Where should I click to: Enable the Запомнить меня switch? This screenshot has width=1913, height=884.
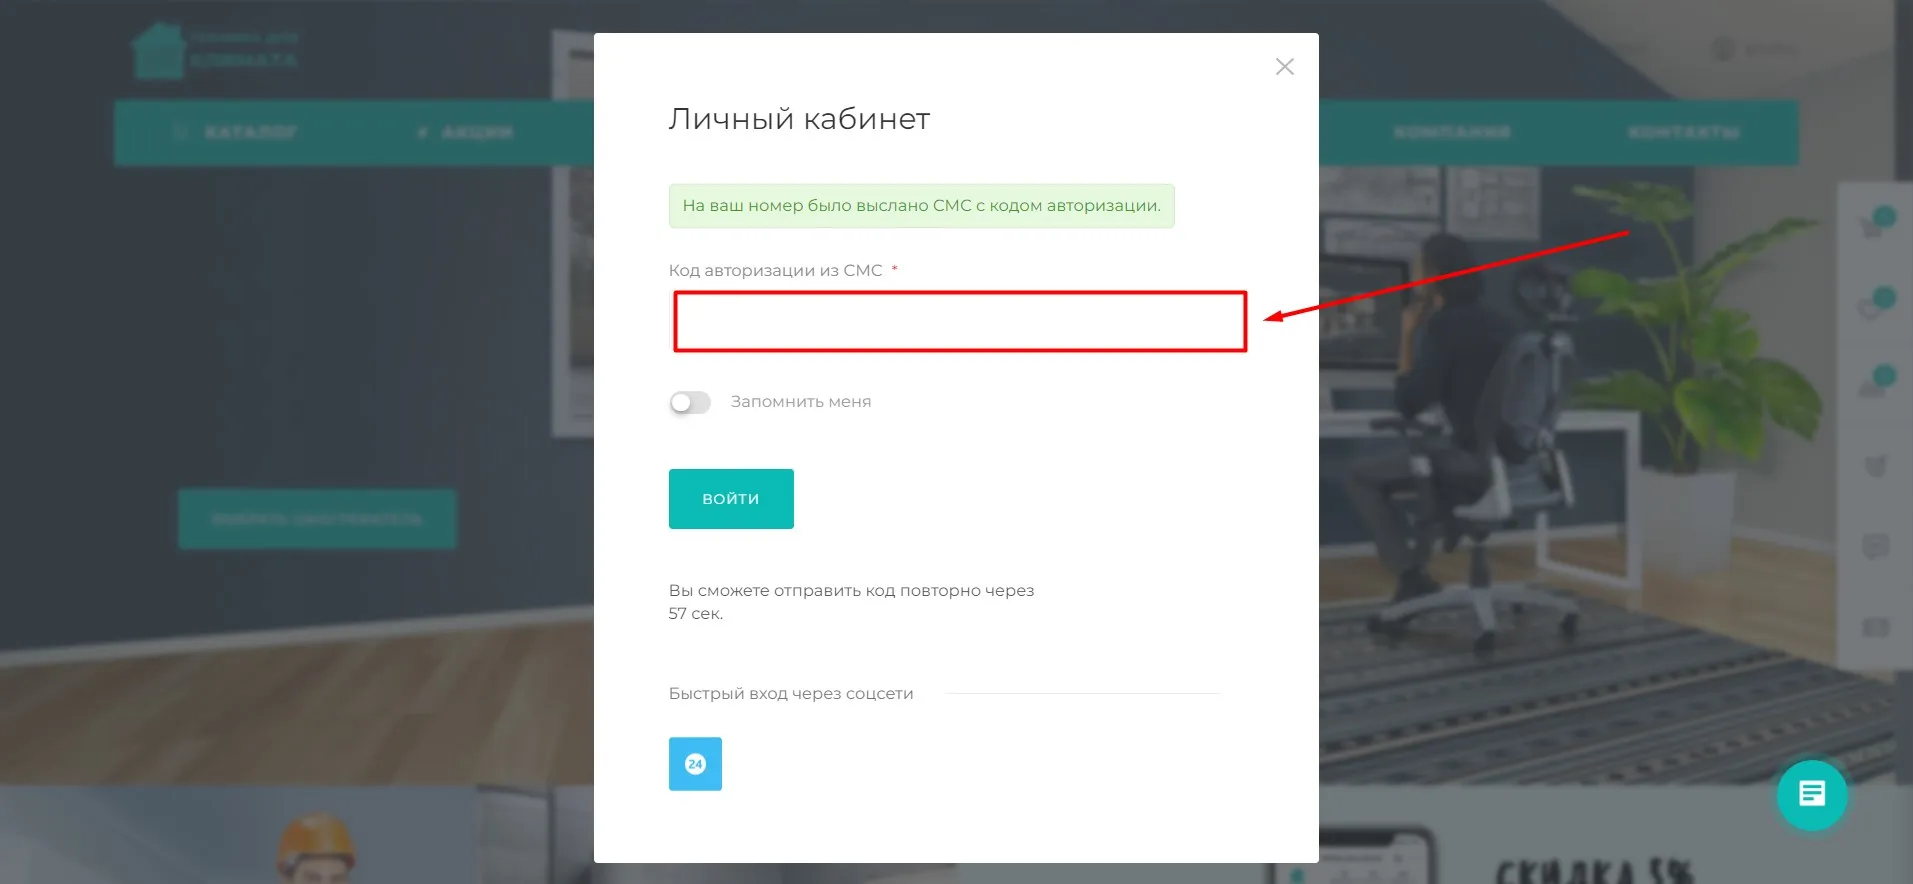coord(690,402)
